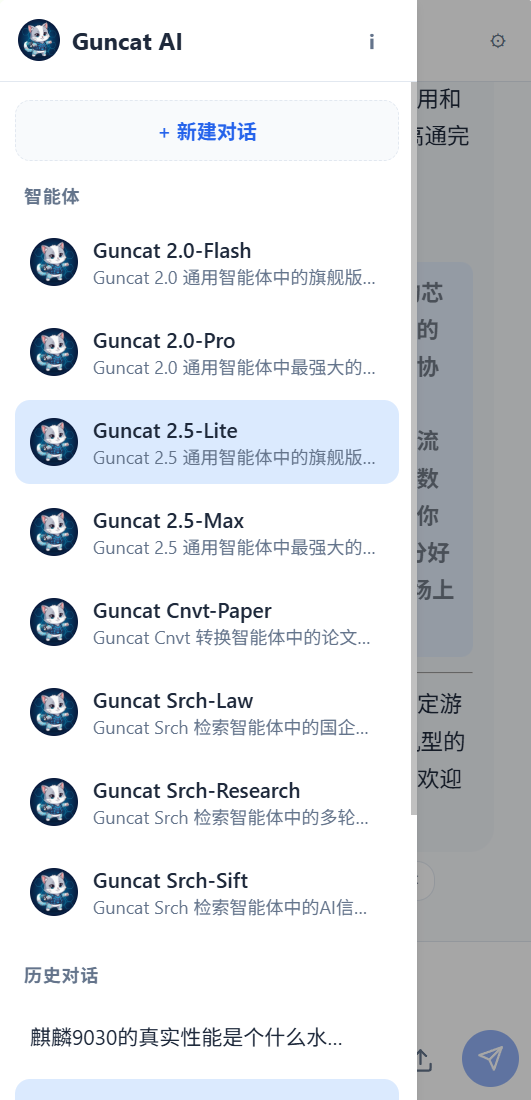Click the 智能体 section heading
The width and height of the screenshot is (531, 1100).
(52, 196)
